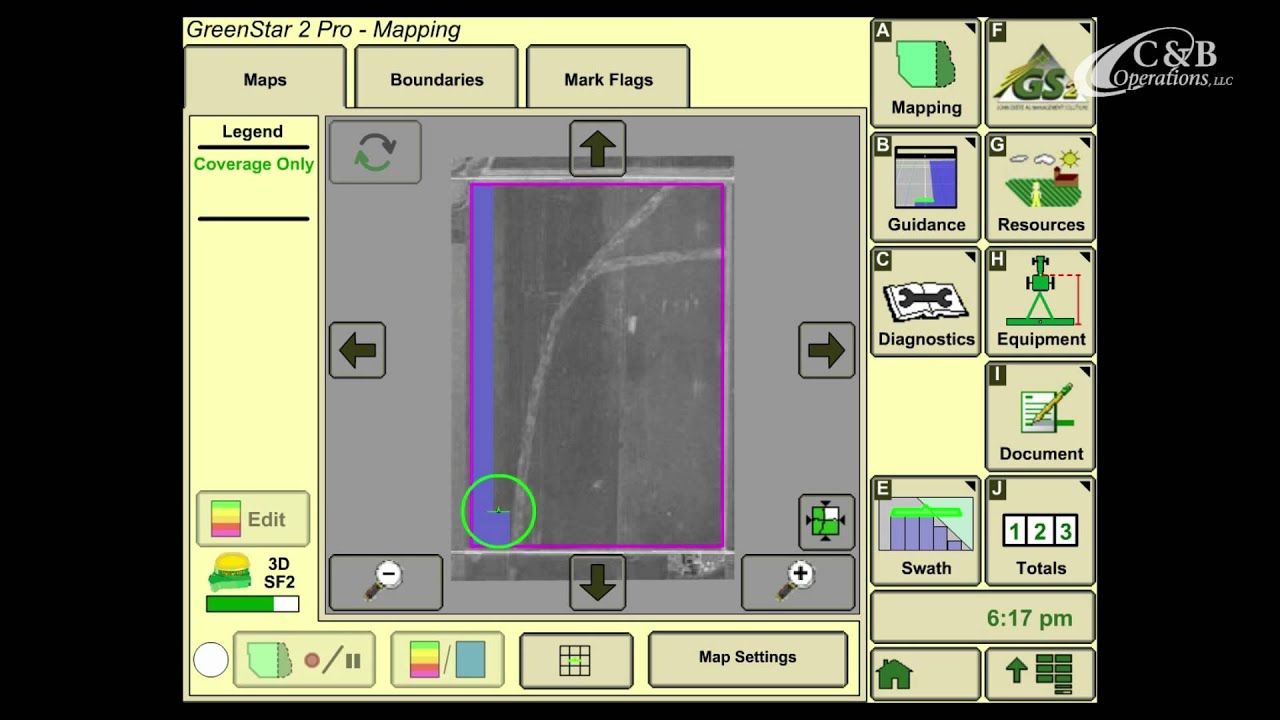1280x720 pixels.
Task: Open the Guidance view
Action: coord(926,187)
